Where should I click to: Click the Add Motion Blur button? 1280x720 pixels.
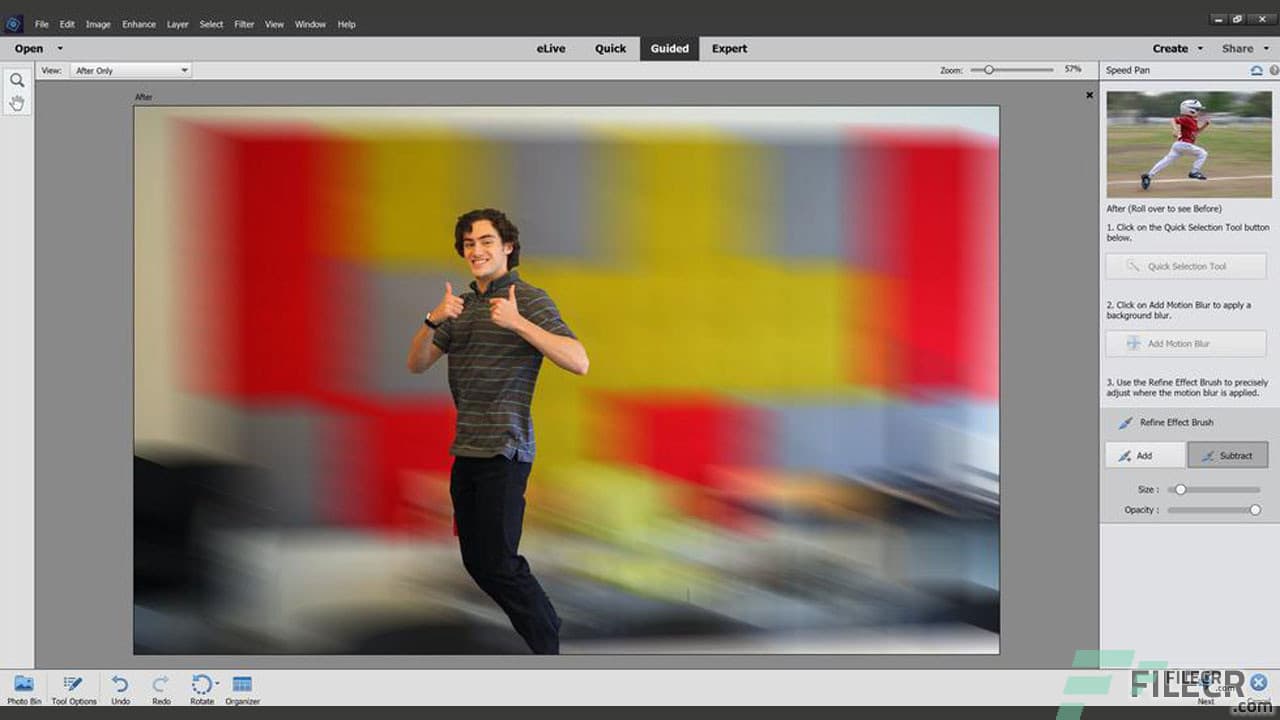click(1185, 343)
